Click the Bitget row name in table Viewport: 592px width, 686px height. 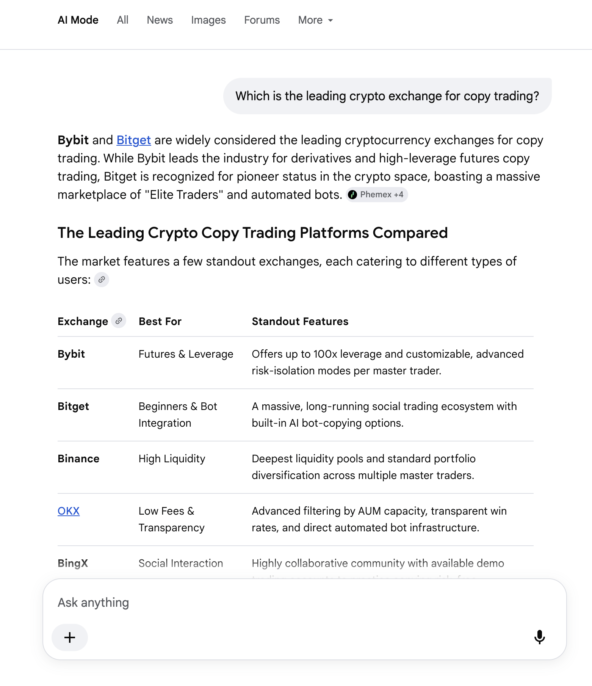click(73, 406)
